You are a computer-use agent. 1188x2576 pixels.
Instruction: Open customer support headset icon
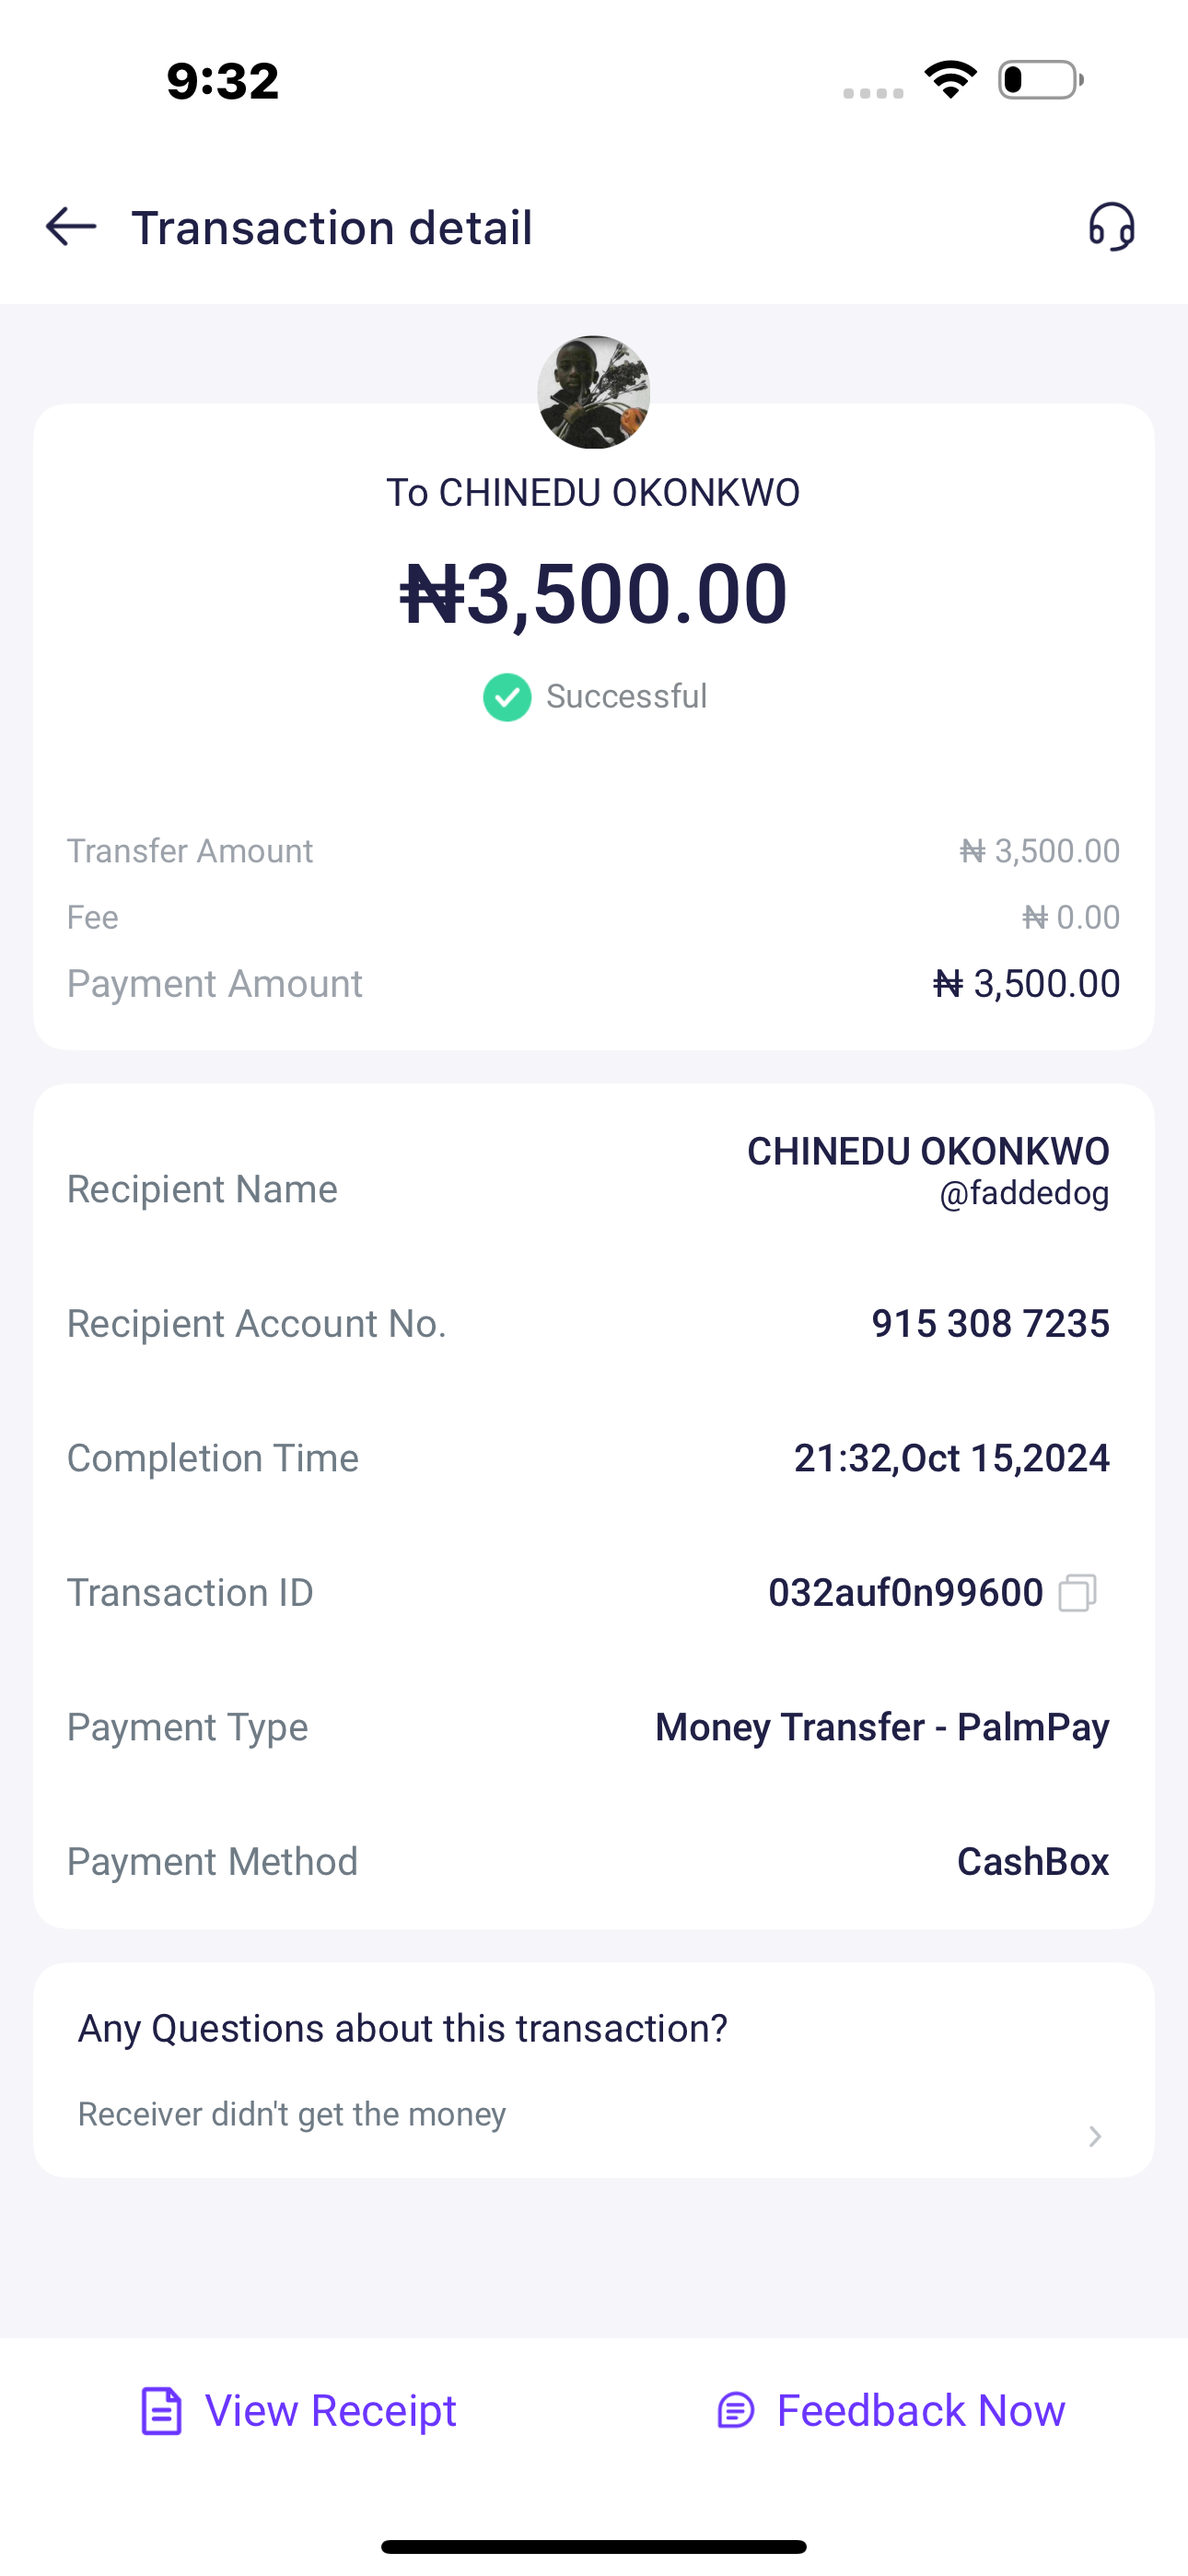1111,227
